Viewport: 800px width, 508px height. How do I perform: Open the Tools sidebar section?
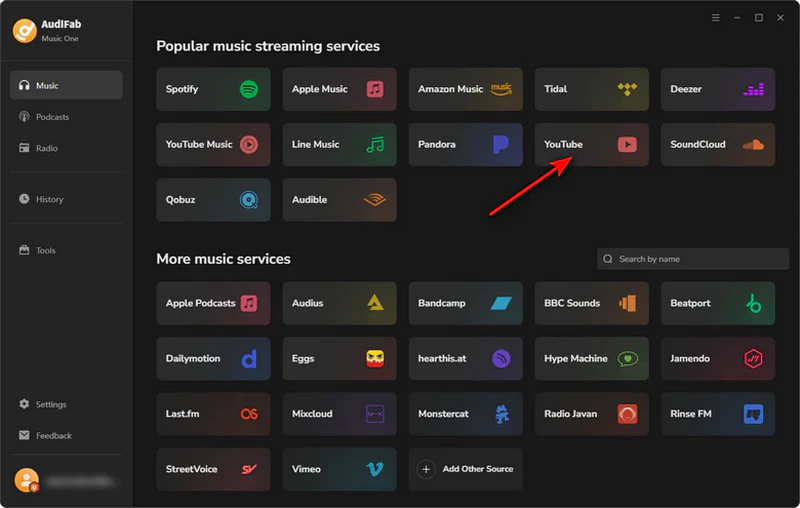[x=66, y=250]
